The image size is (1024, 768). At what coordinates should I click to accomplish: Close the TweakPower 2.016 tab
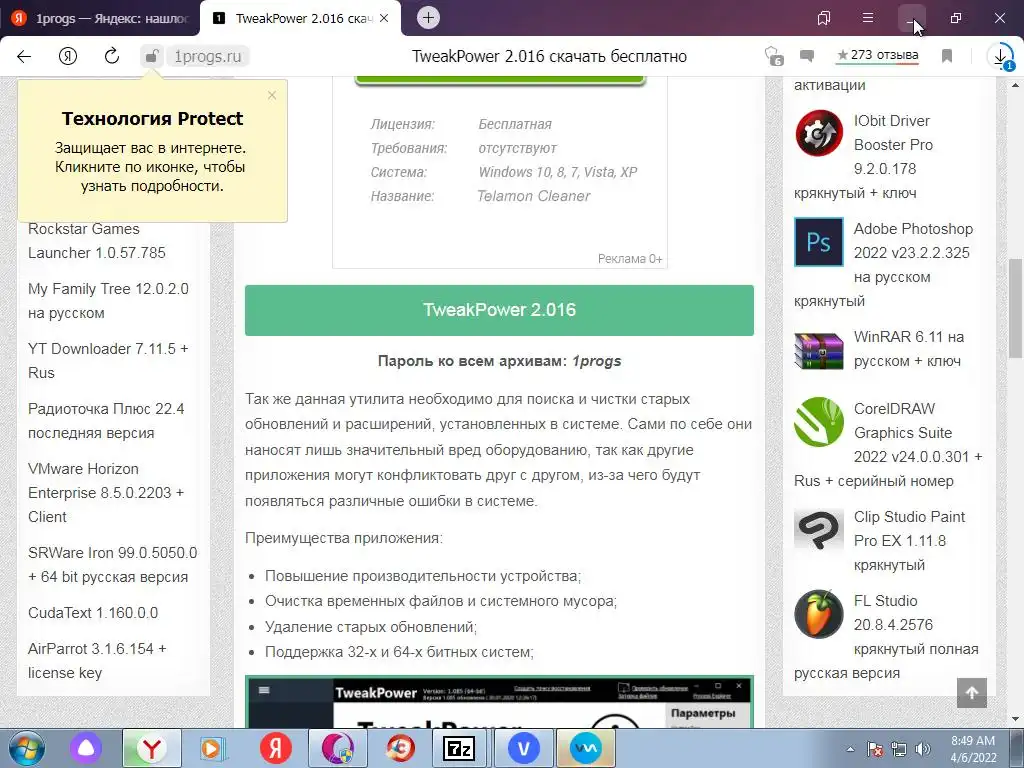coord(384,18)
